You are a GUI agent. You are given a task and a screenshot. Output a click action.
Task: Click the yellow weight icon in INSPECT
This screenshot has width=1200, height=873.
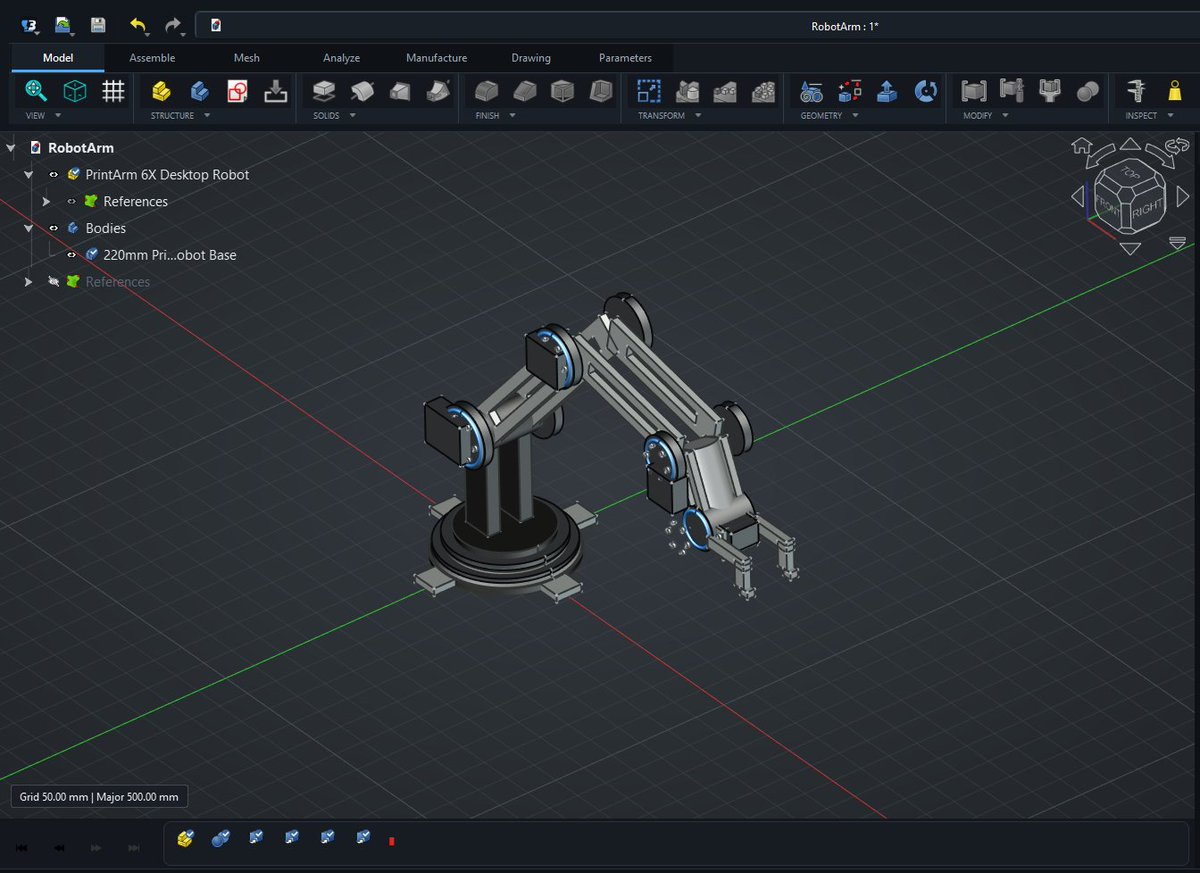point(1175,91)
